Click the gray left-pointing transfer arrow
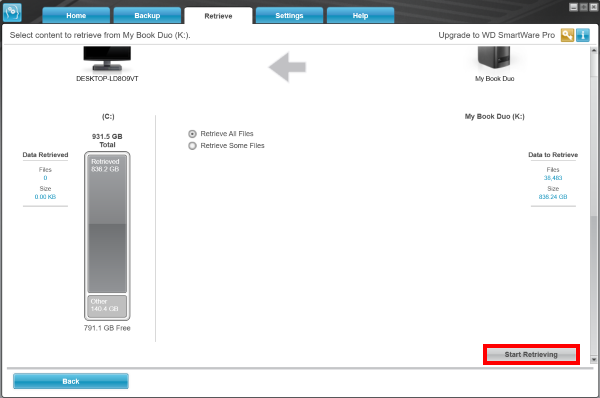Viewport: 600px width, 398px height. pyautogui.click(x=287, y=67)
